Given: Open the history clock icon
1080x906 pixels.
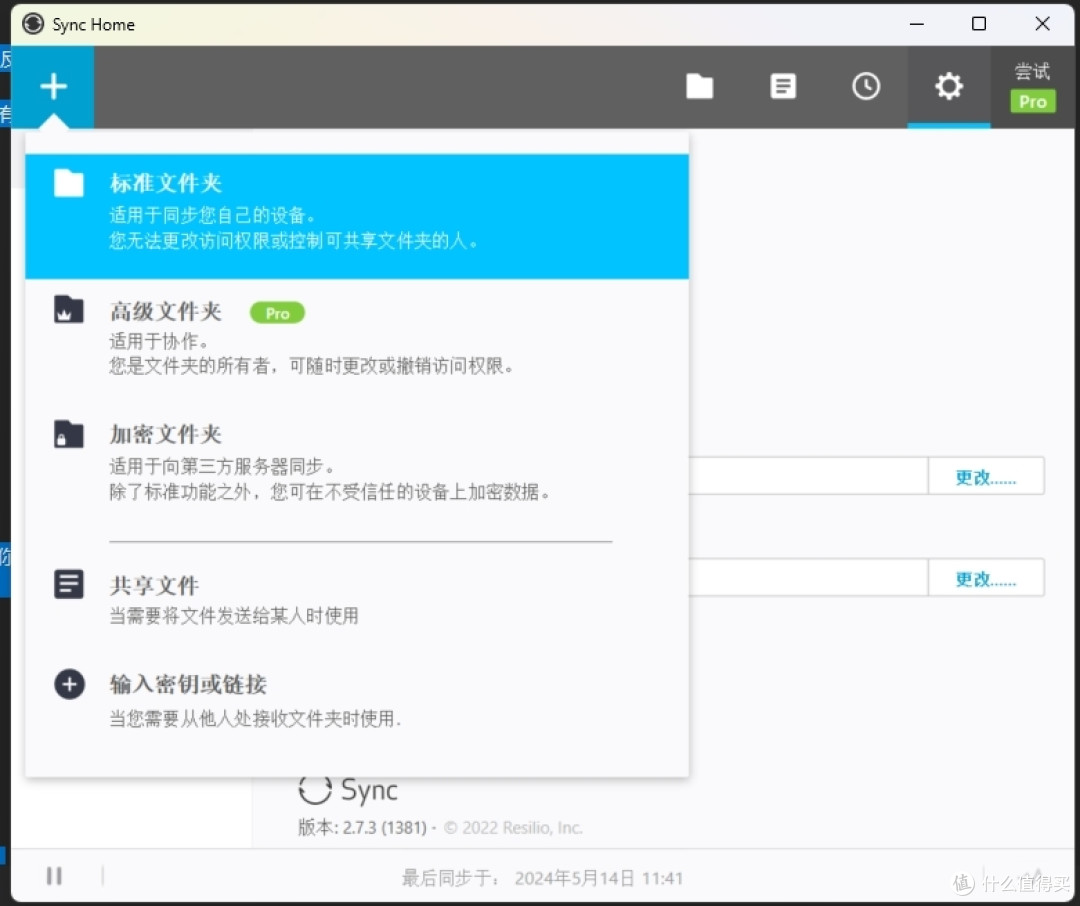Looking at the screenshot, I should (866, 87).
